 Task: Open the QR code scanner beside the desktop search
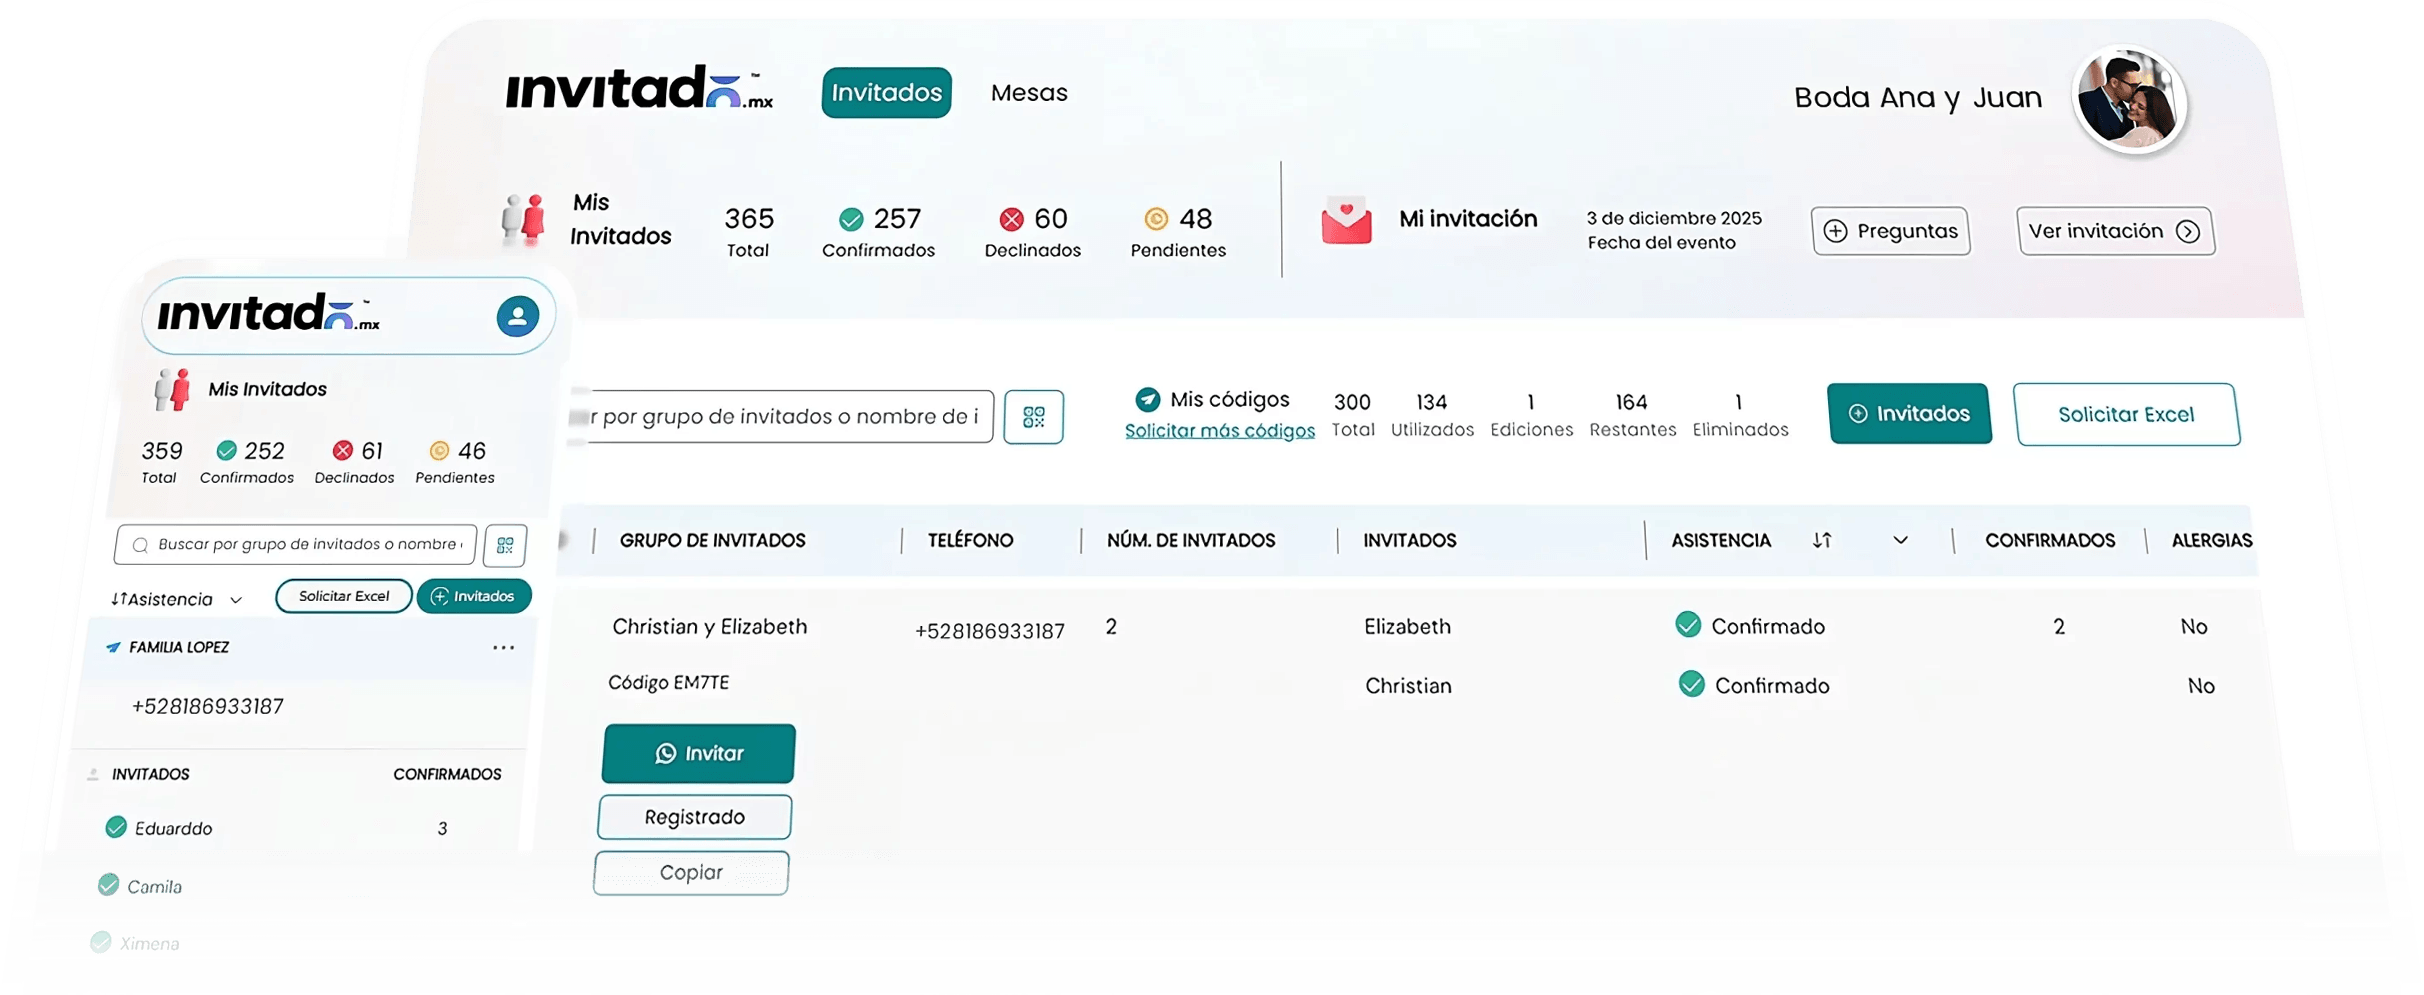point(1034,416)
